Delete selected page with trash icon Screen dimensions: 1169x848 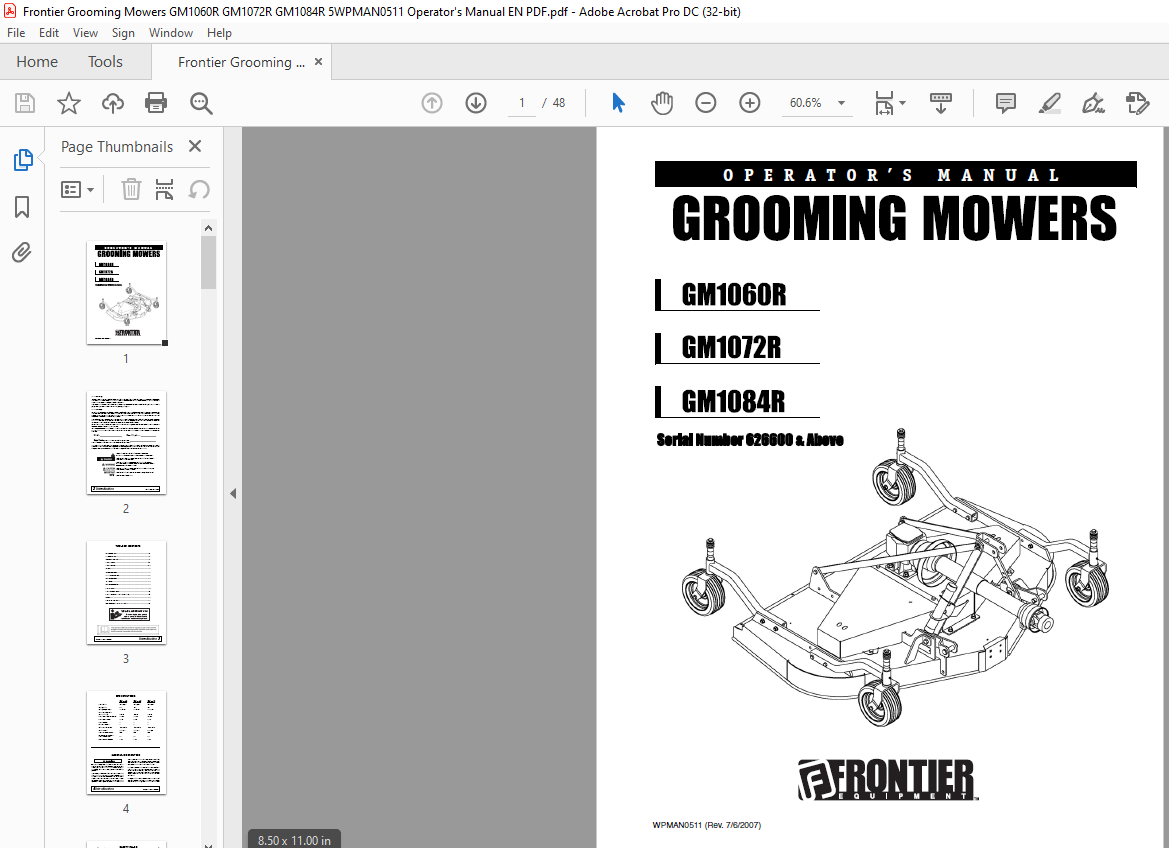[131, 189]
